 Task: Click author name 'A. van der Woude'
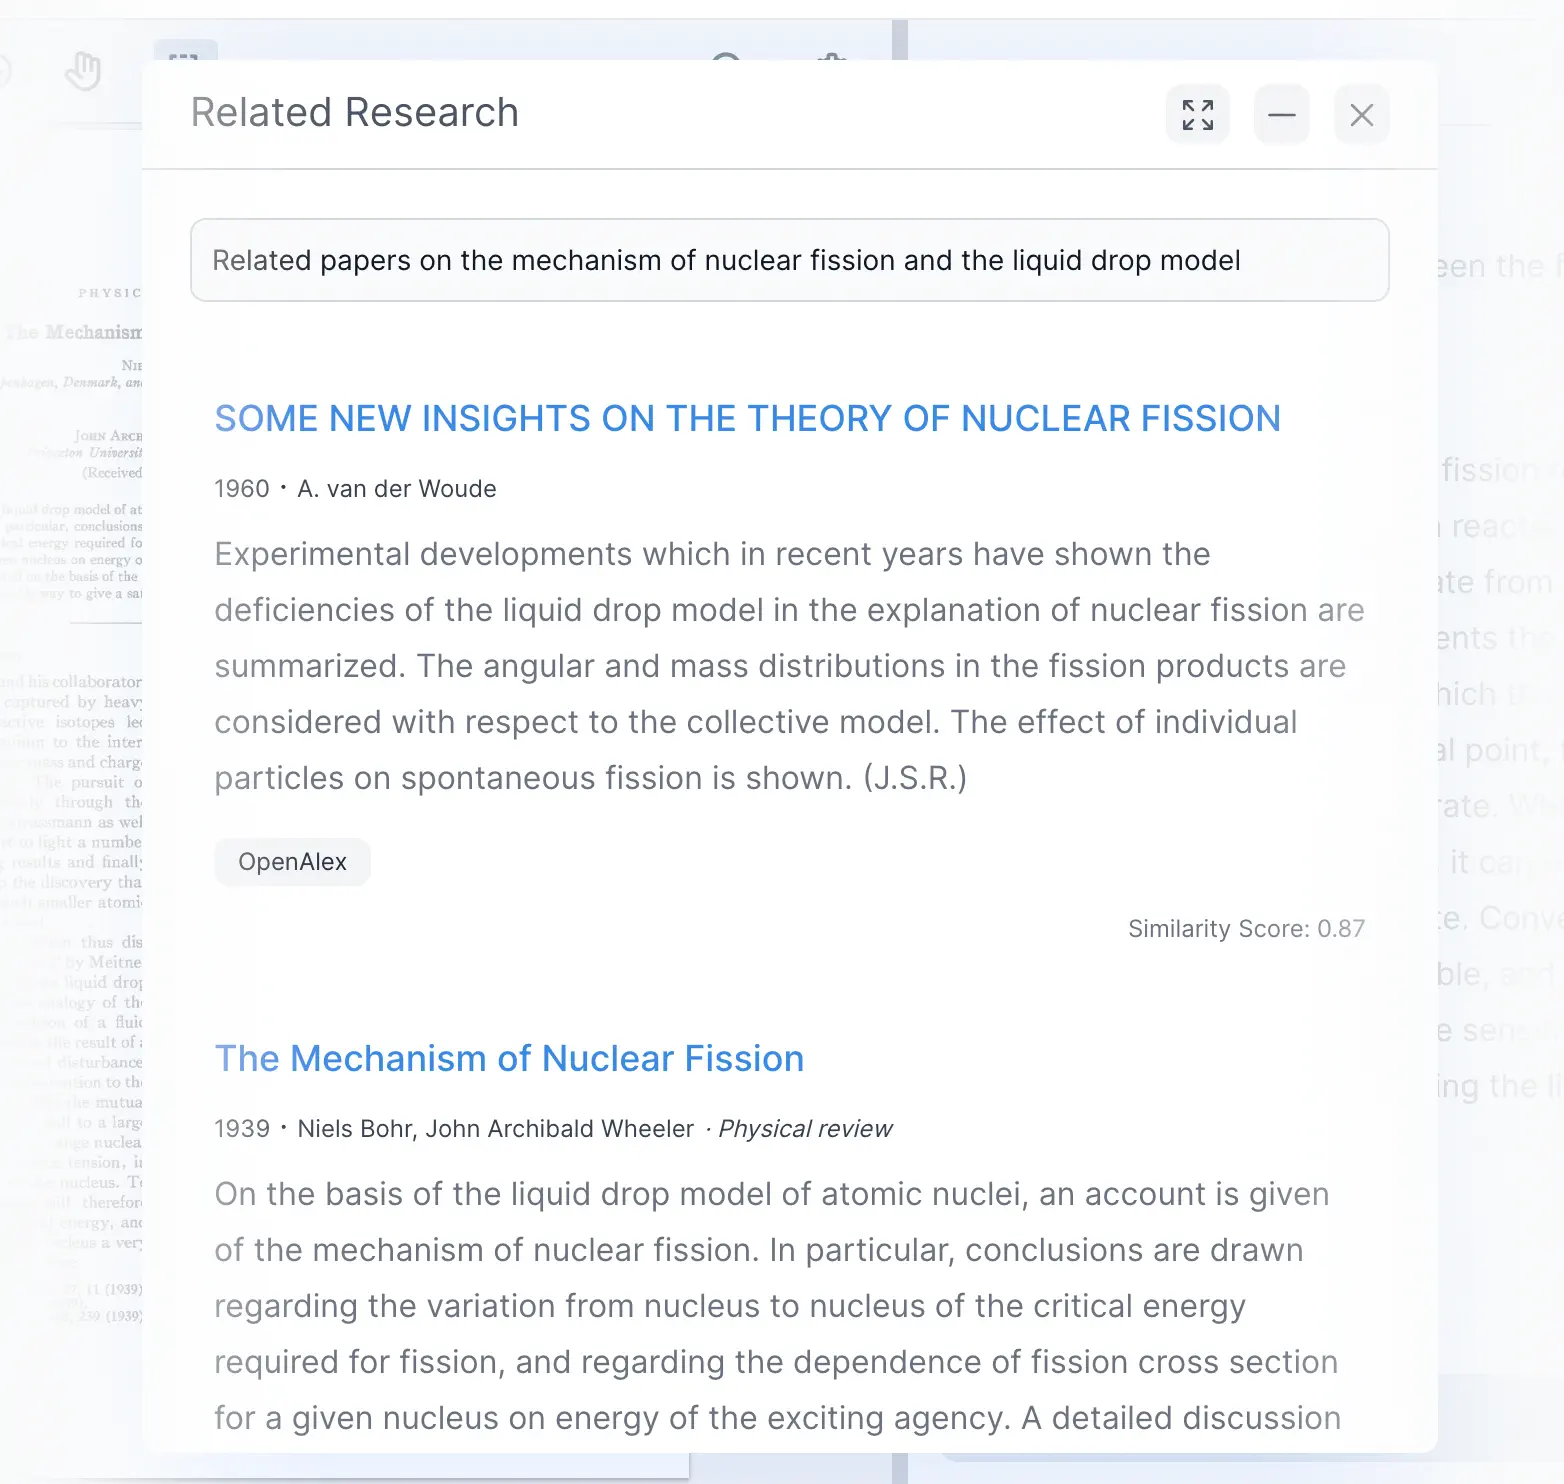click(x=396, y=488)
